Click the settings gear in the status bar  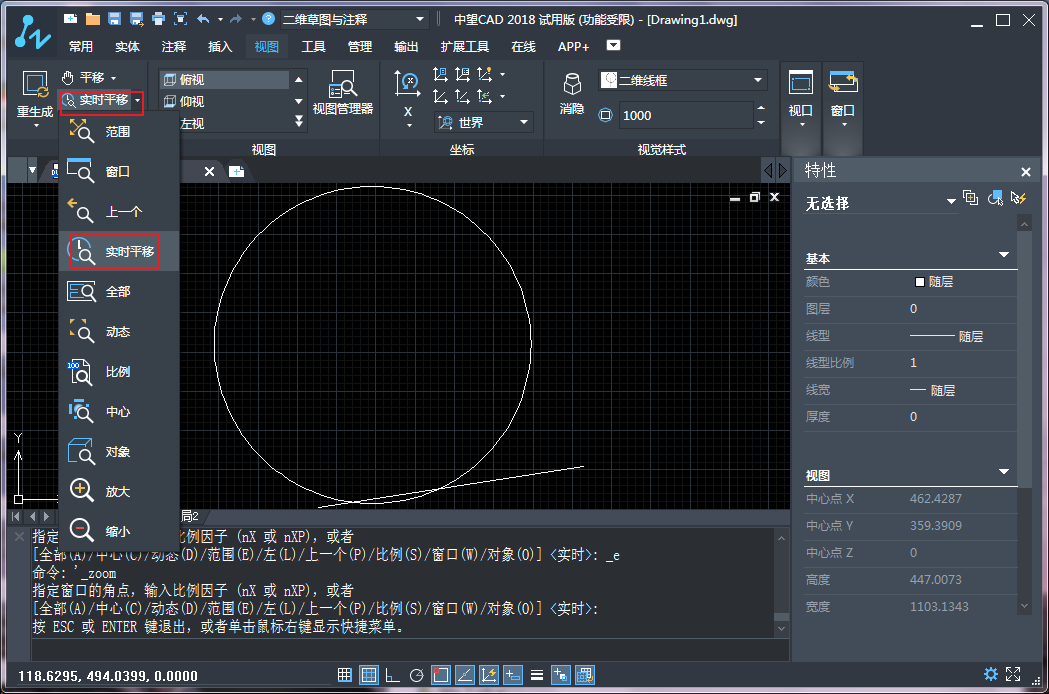point(991,674)
